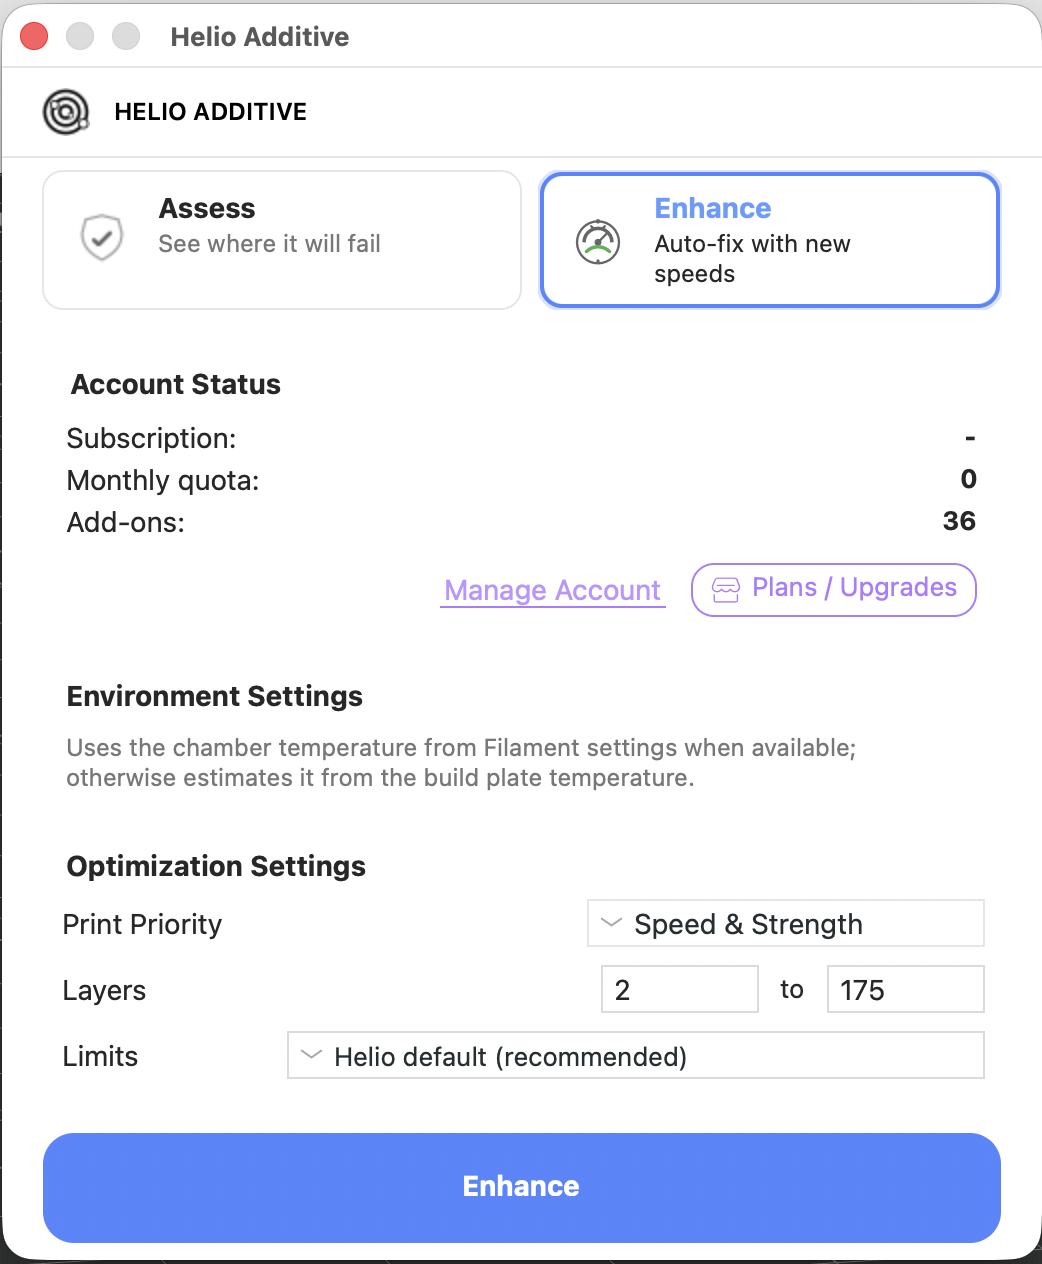Click the Layers start field showing 2
This screenshot has width=1042, height=1264.
pos(679,990)
